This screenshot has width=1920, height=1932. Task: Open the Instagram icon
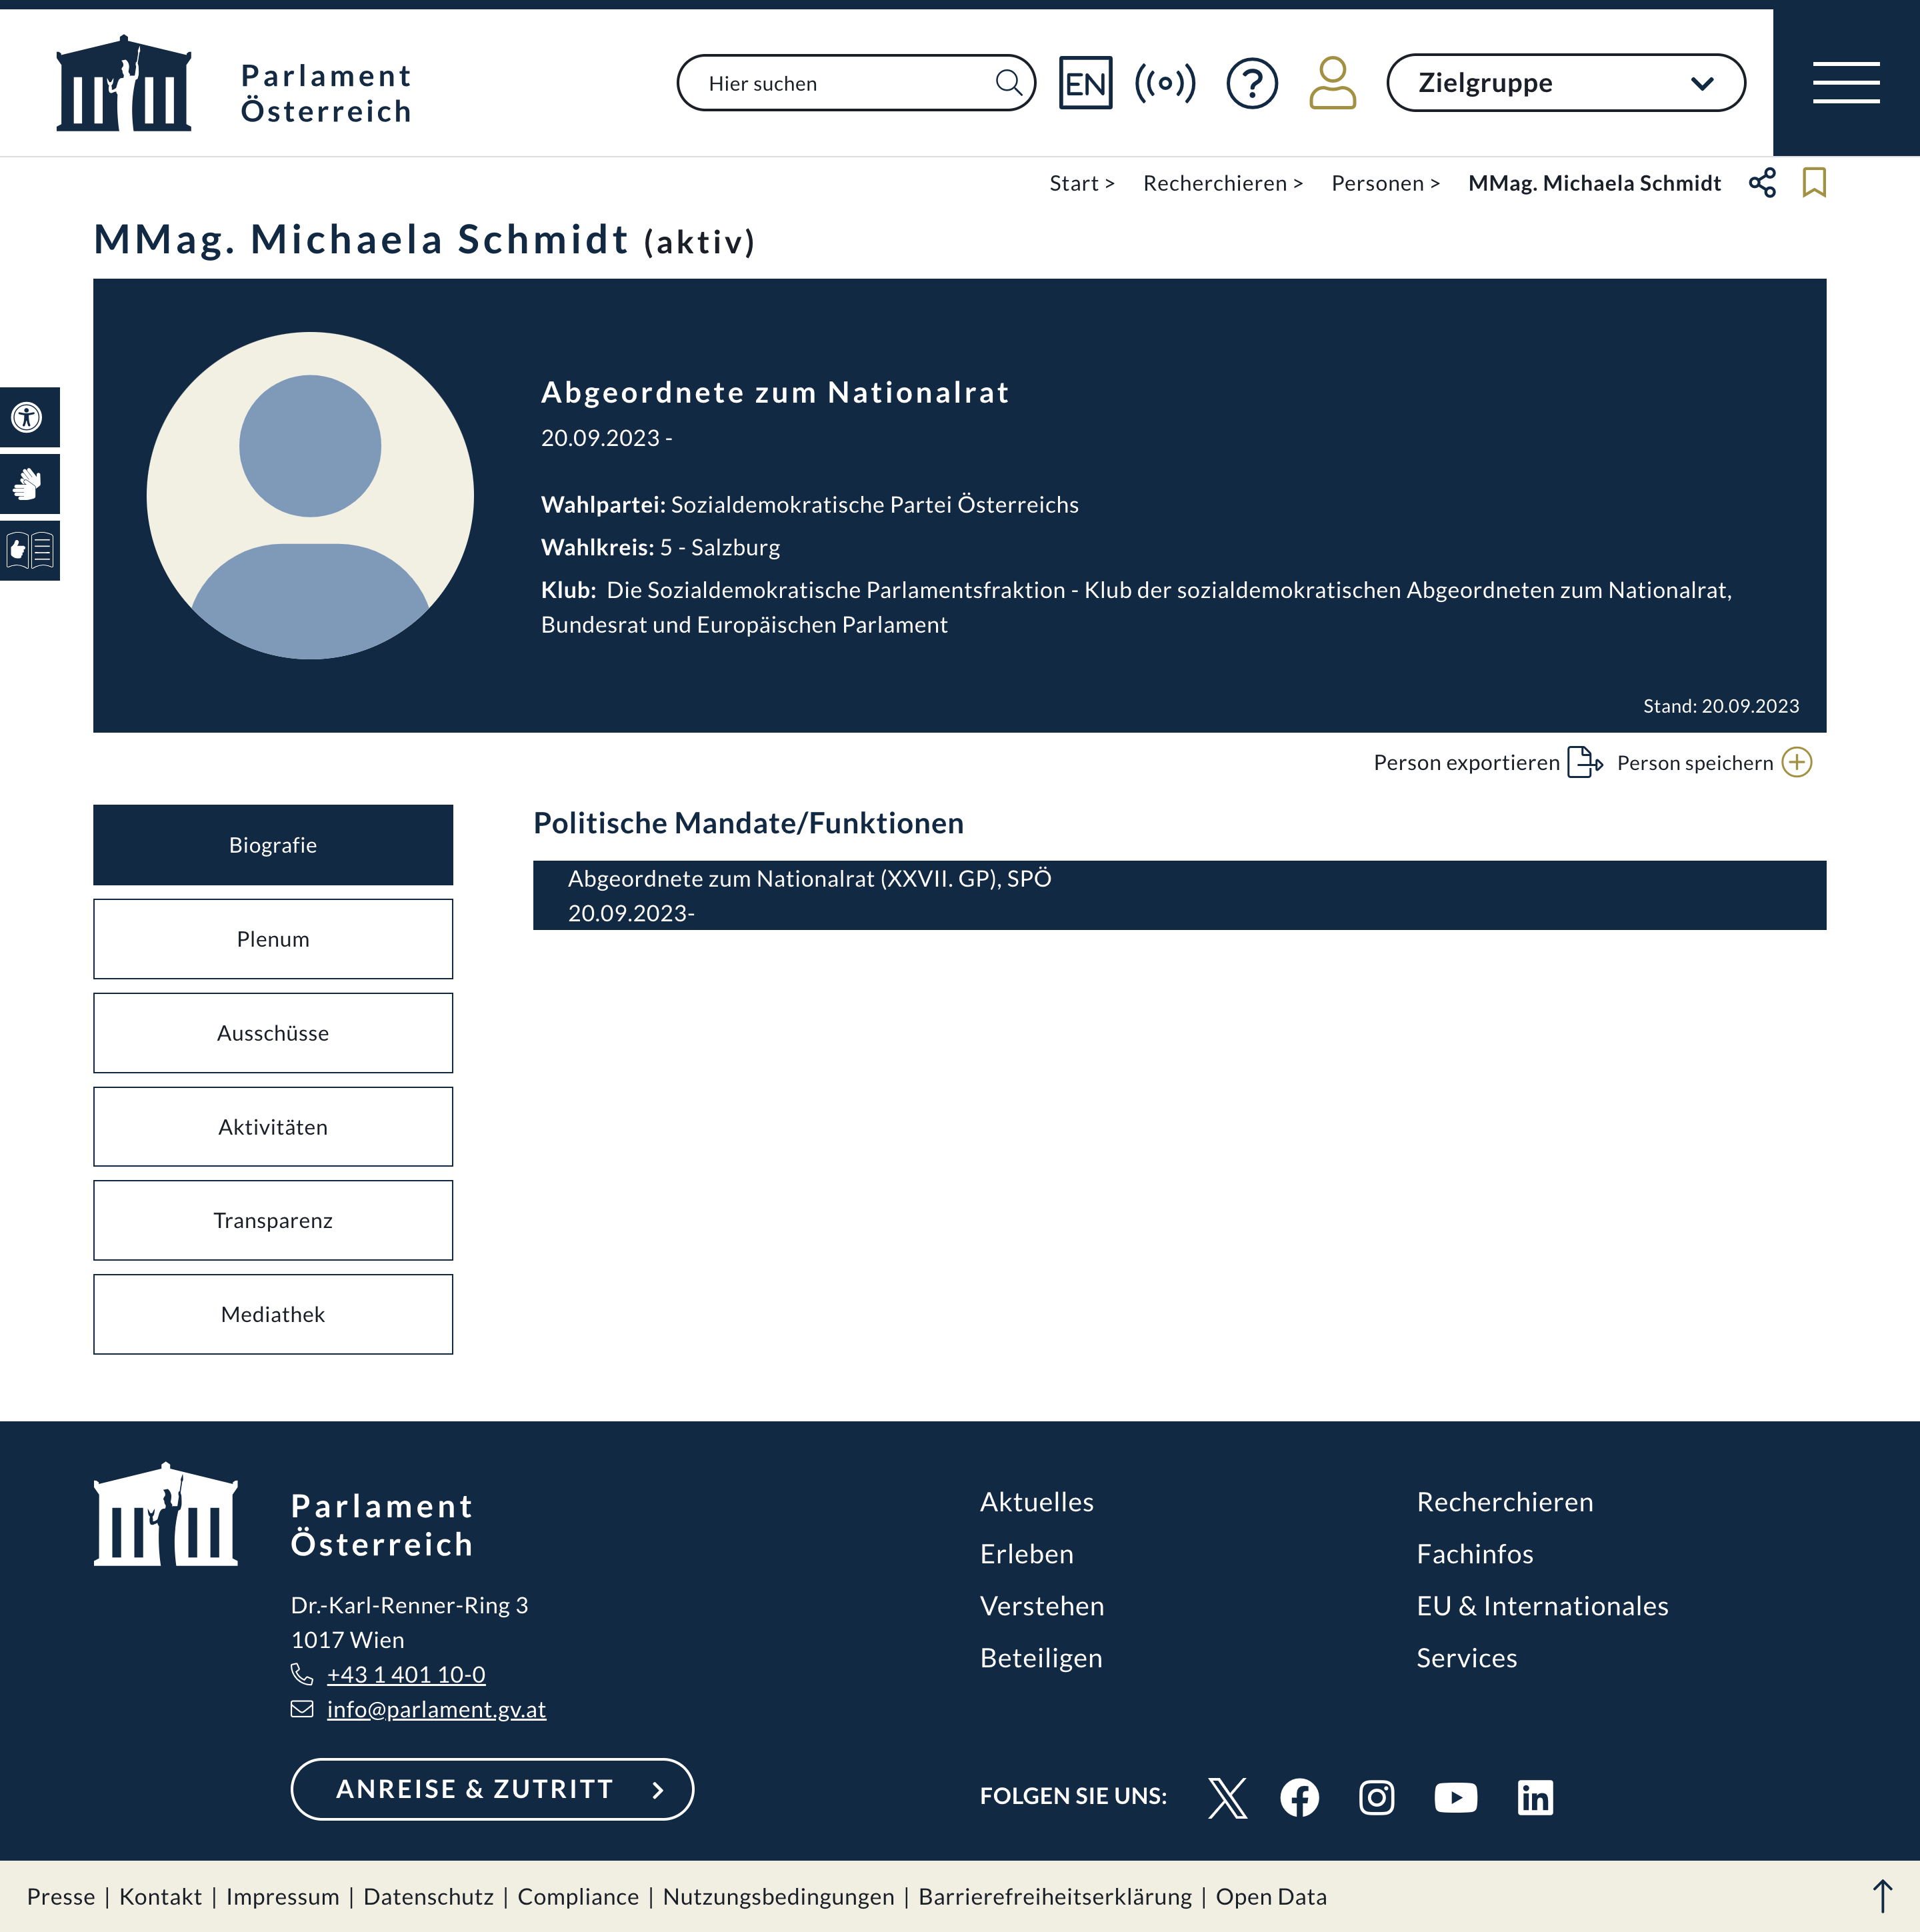tap(1377, 1798)
